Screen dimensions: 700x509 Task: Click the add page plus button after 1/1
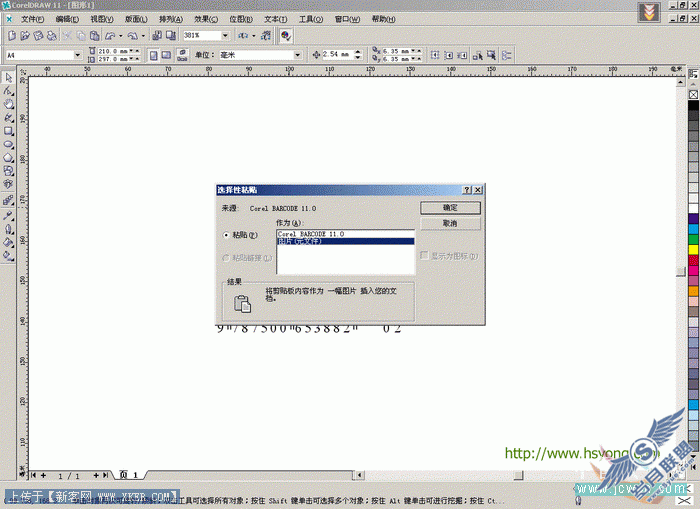click(96, 476)
